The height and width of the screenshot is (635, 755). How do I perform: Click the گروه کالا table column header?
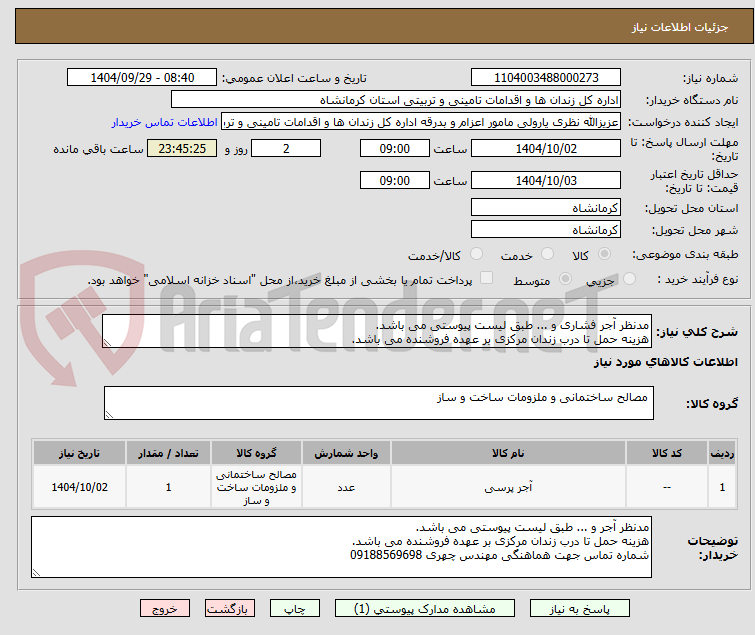(256, 453)
